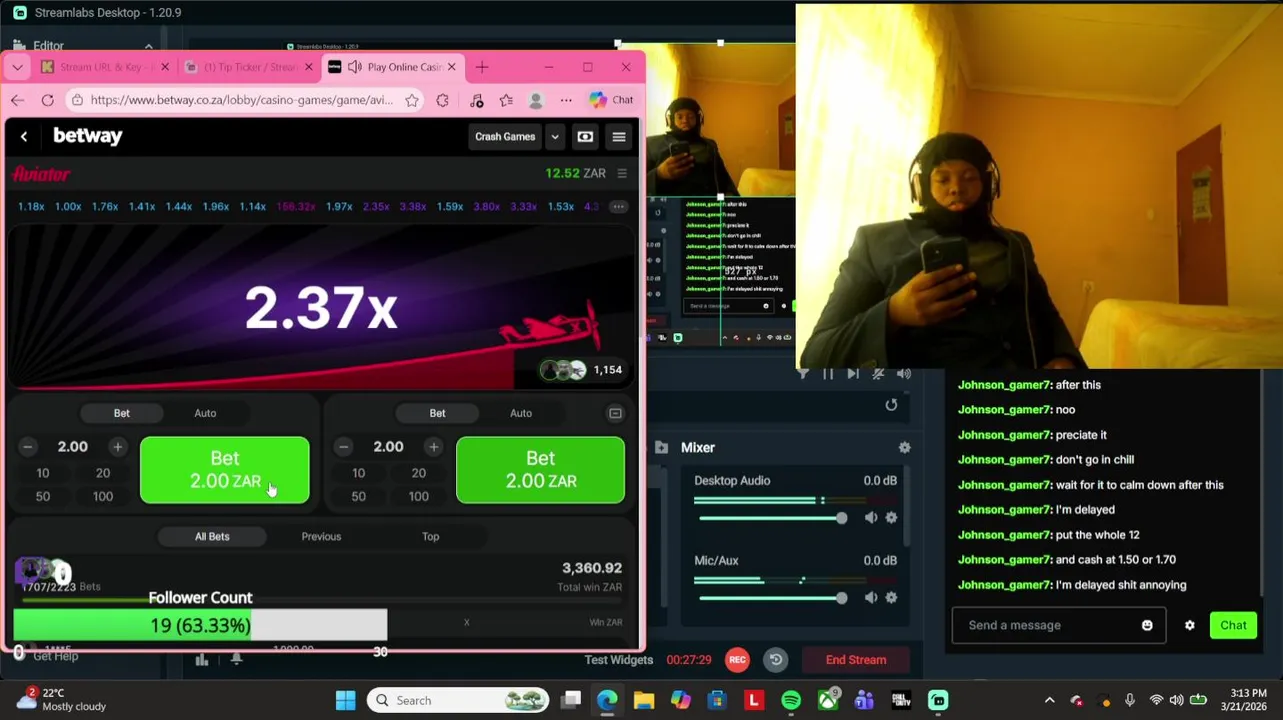Open Edge profile avatar
Image resolution: width=1283 pixels, height=720 pixels.
pyautogui.click(x=536, y=100)
